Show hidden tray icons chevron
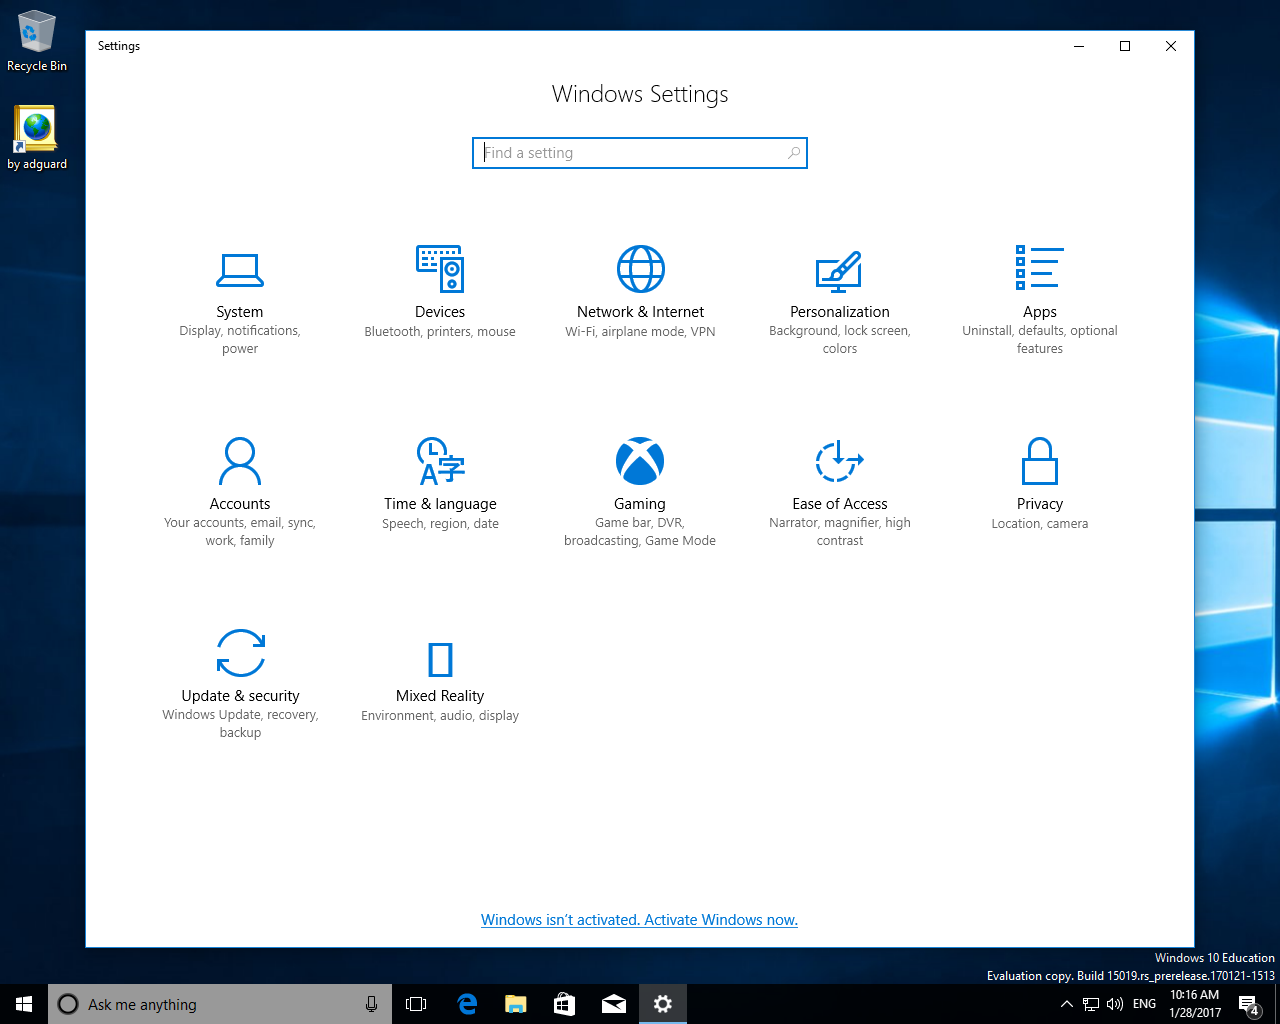Viewport: 1280px width, 1024px height. [x=1066, y=1004]
